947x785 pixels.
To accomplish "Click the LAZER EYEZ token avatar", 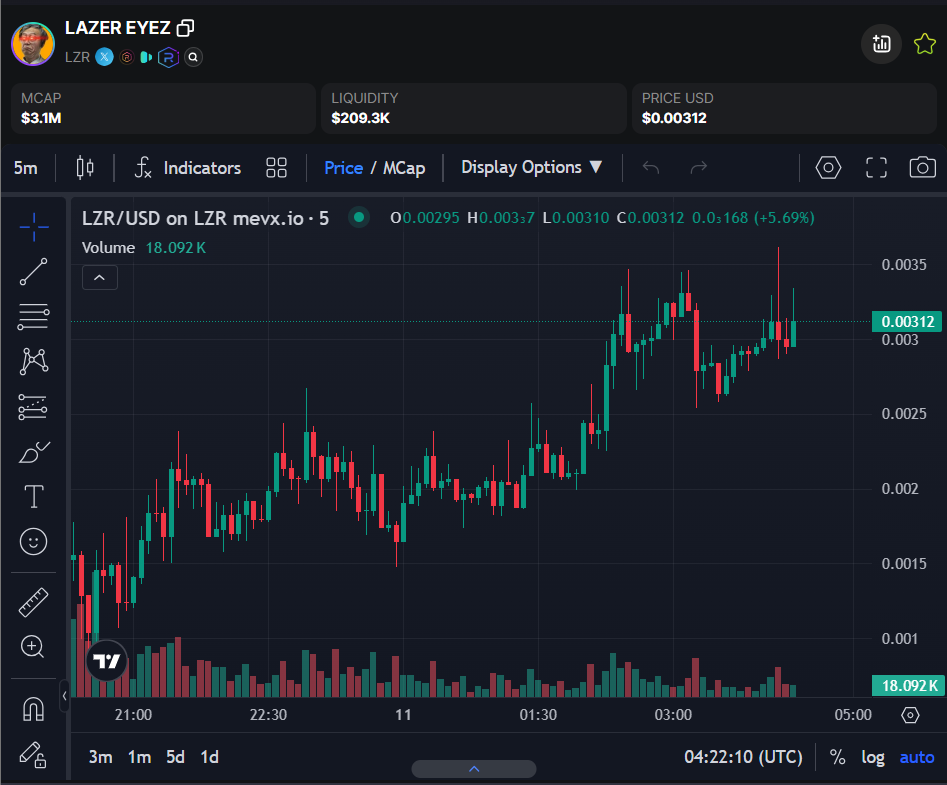I will pos(33,43).
